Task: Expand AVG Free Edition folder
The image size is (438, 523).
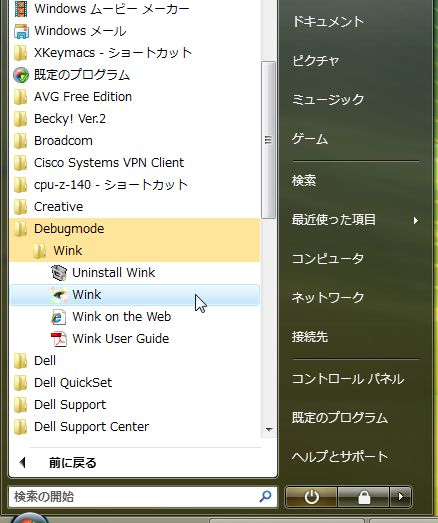Action: [135, 97]
